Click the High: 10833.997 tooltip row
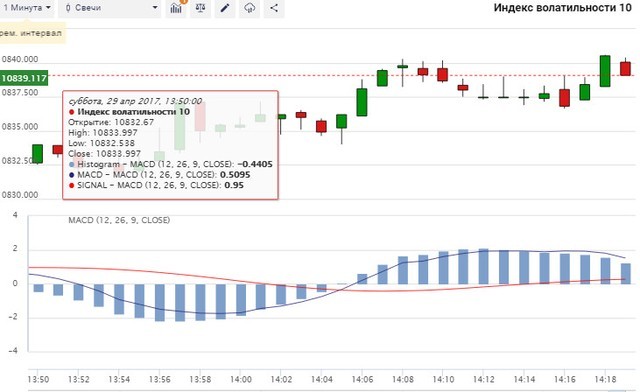 (103, 132)
